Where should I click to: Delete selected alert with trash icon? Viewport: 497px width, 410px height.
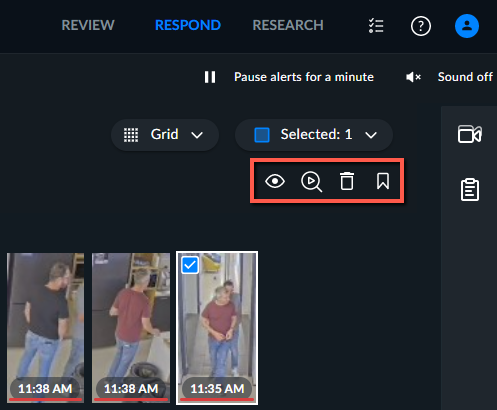(x=347, y=181)
